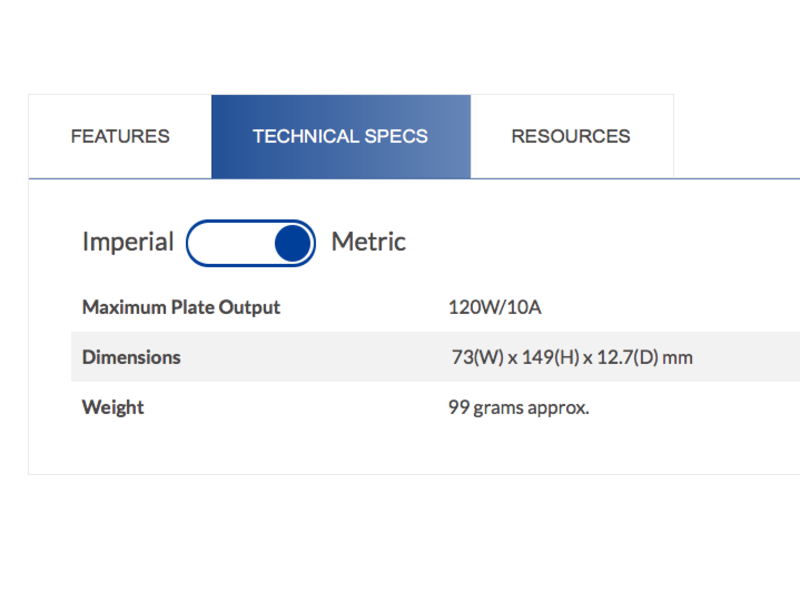Viewport: 800px width, 600px height.
Task: Select the Technical Specs tab
Action: click(x=341, y=136)
